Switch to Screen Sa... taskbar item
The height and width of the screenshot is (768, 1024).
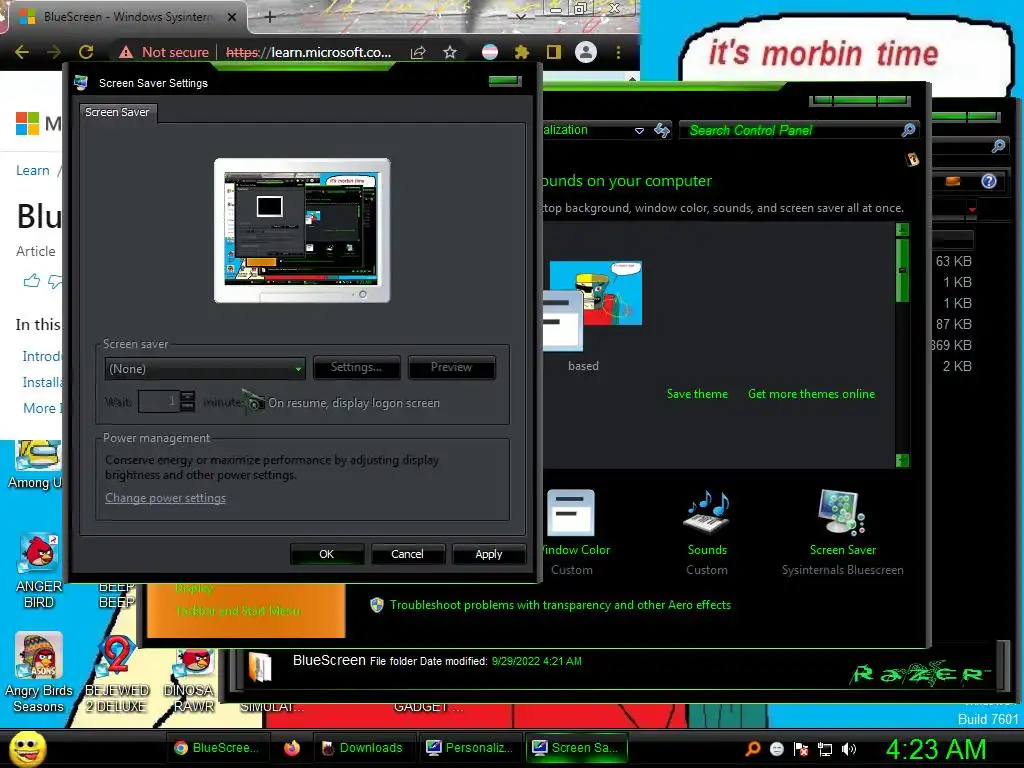(x=576, y=748)
